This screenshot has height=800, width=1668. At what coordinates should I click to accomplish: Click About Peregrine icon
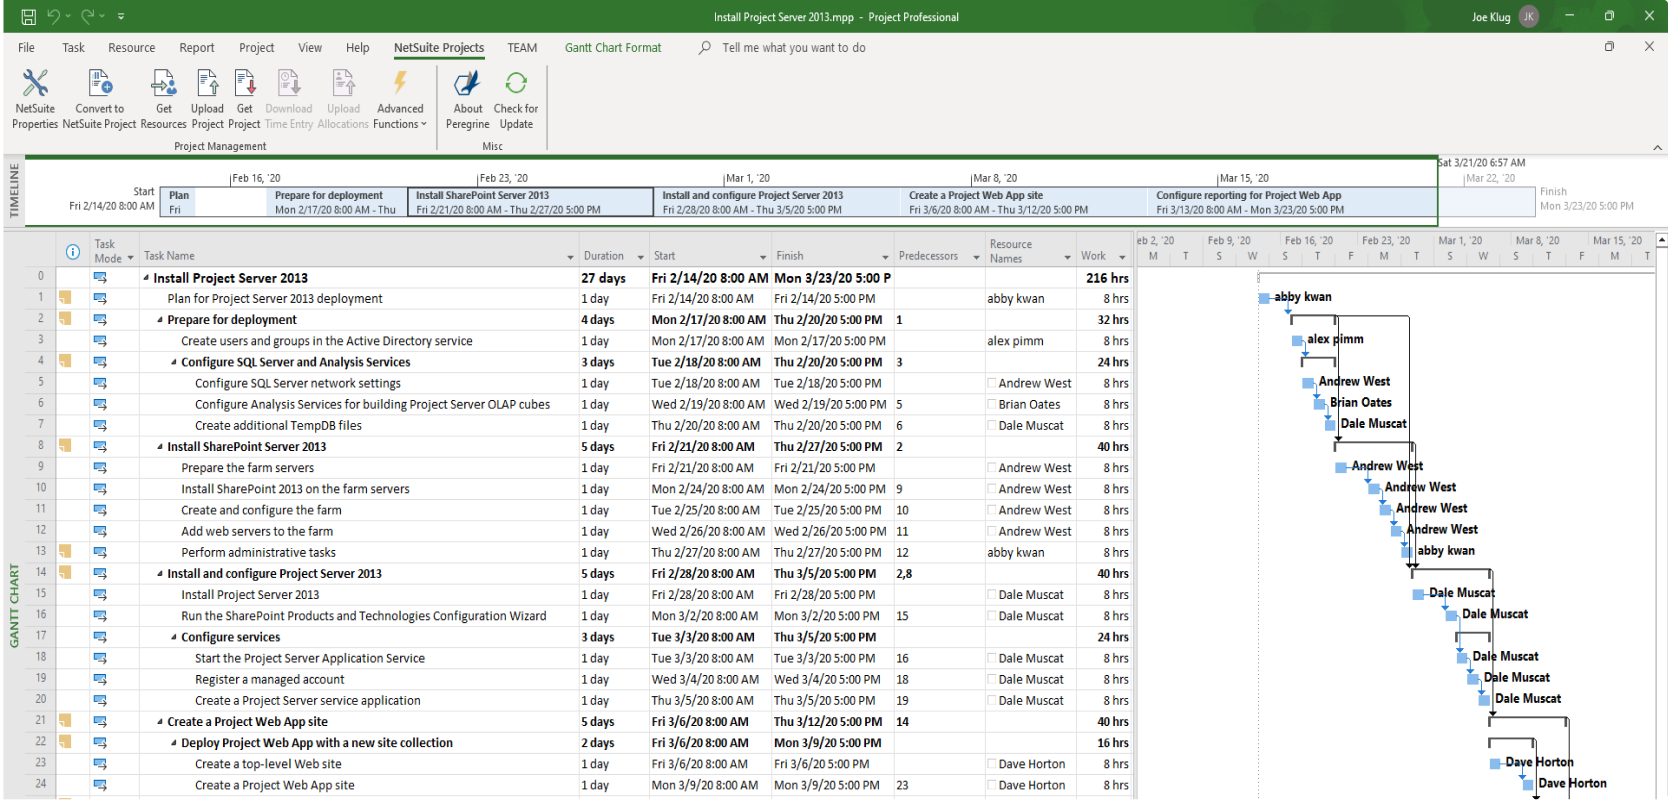click(467, 84)
